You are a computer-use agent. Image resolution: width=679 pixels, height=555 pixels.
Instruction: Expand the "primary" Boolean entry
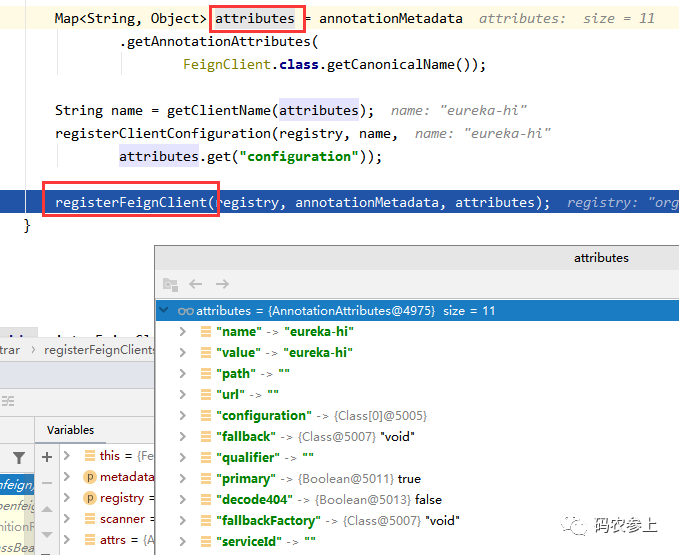tap(182, 478)
